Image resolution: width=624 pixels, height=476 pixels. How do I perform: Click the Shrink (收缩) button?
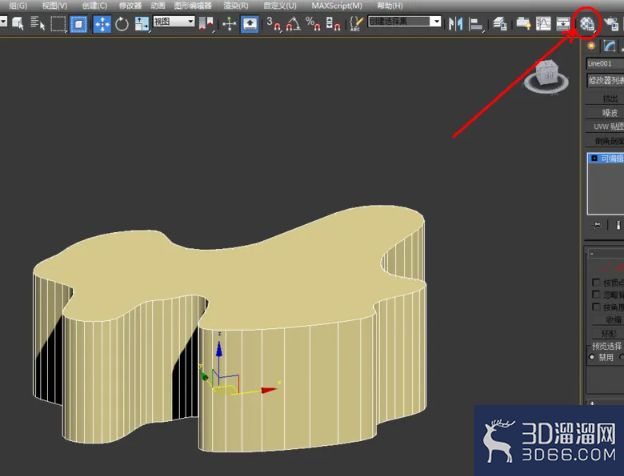[608, 320]
